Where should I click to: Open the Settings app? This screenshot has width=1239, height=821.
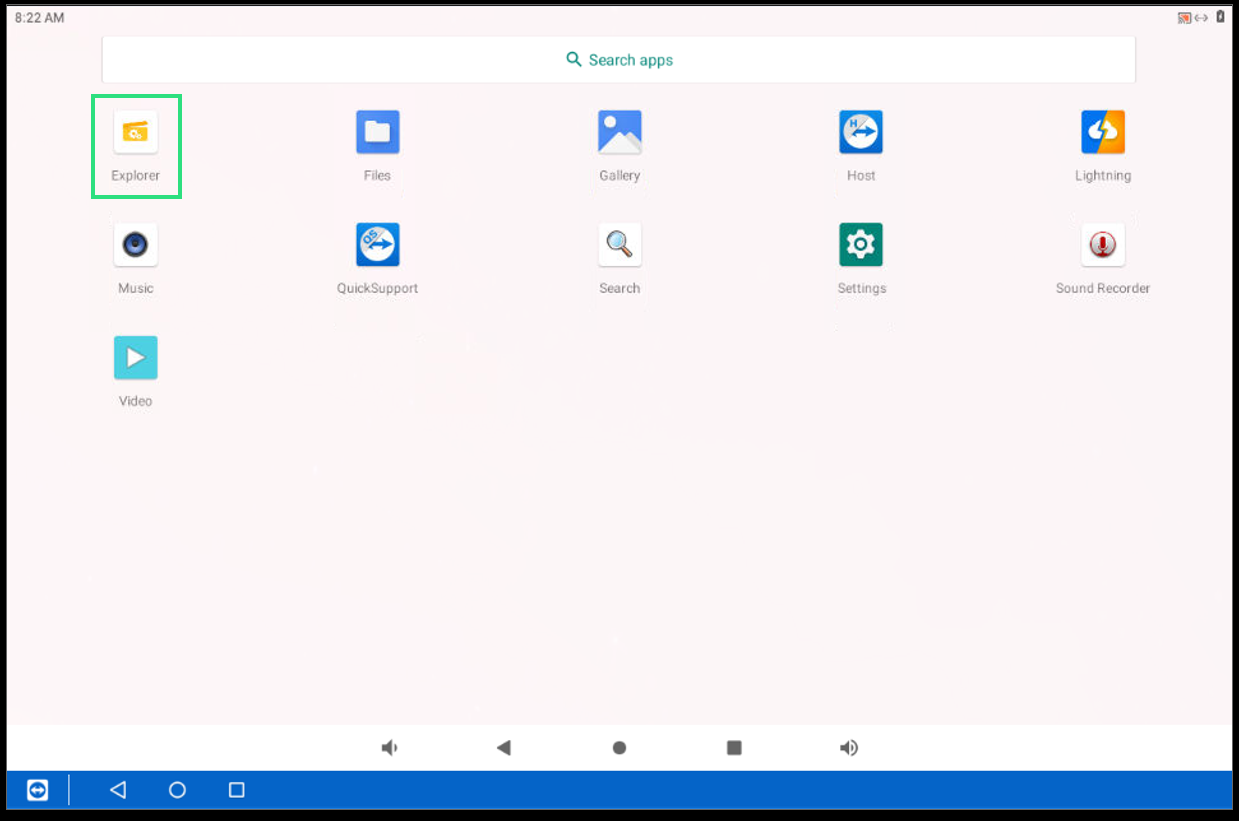coord(861,245)
